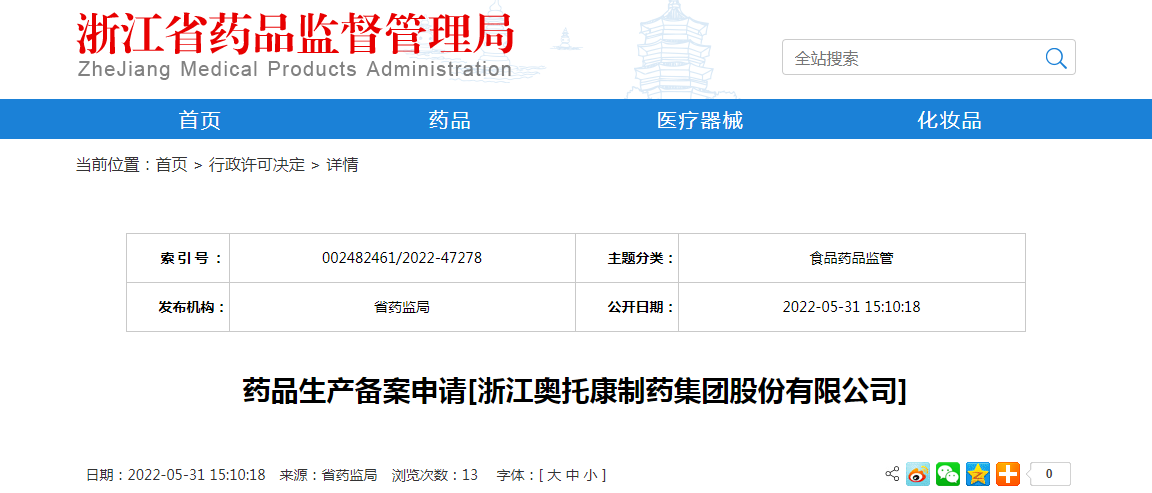1152x493 pixels.
Task: Click the search magnifier icon
Action: click(1056, 58)
